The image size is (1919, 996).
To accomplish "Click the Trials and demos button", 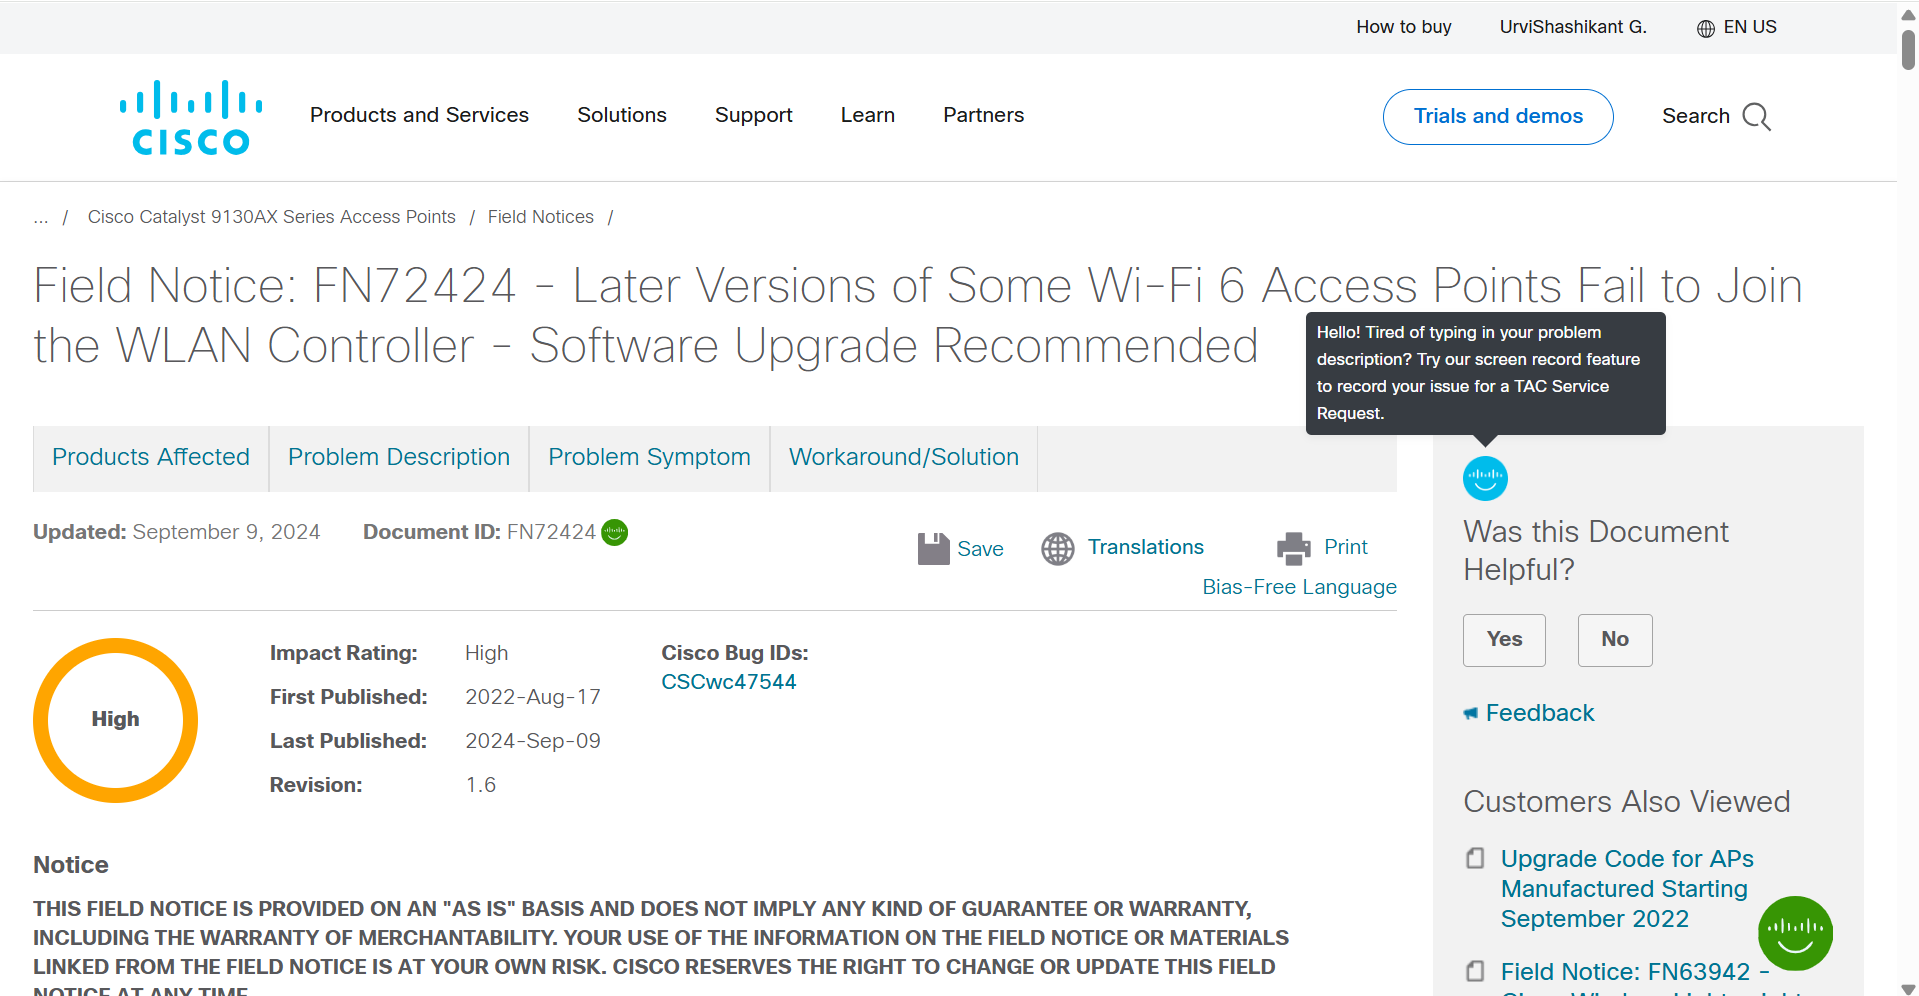I will 1498,117.
